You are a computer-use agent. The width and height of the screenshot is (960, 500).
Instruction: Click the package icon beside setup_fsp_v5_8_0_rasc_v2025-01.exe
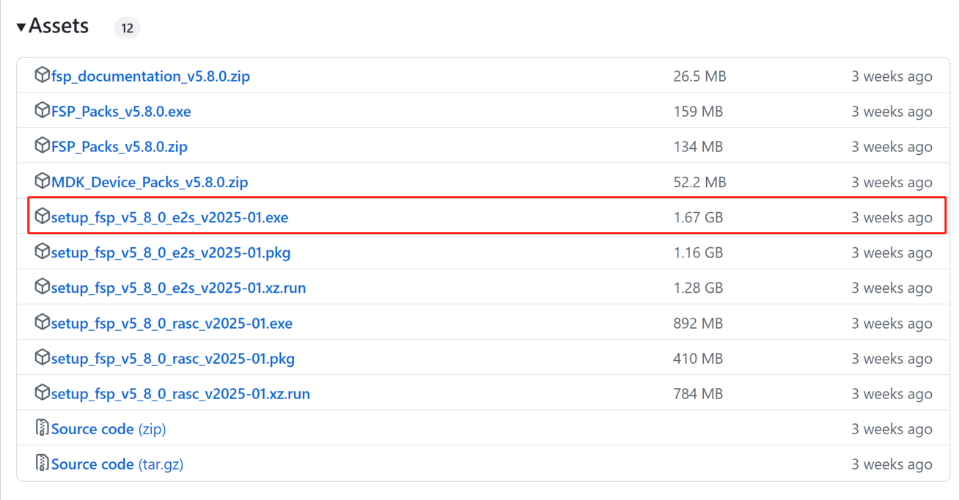[42, 322]
